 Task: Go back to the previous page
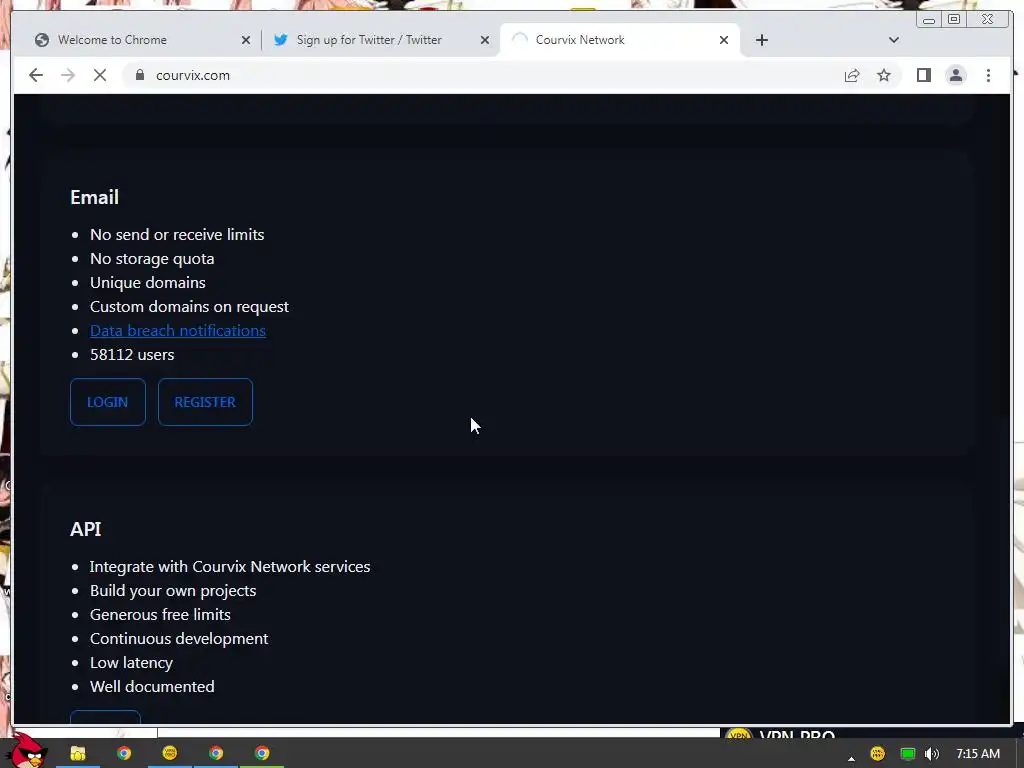click(36, 75)
